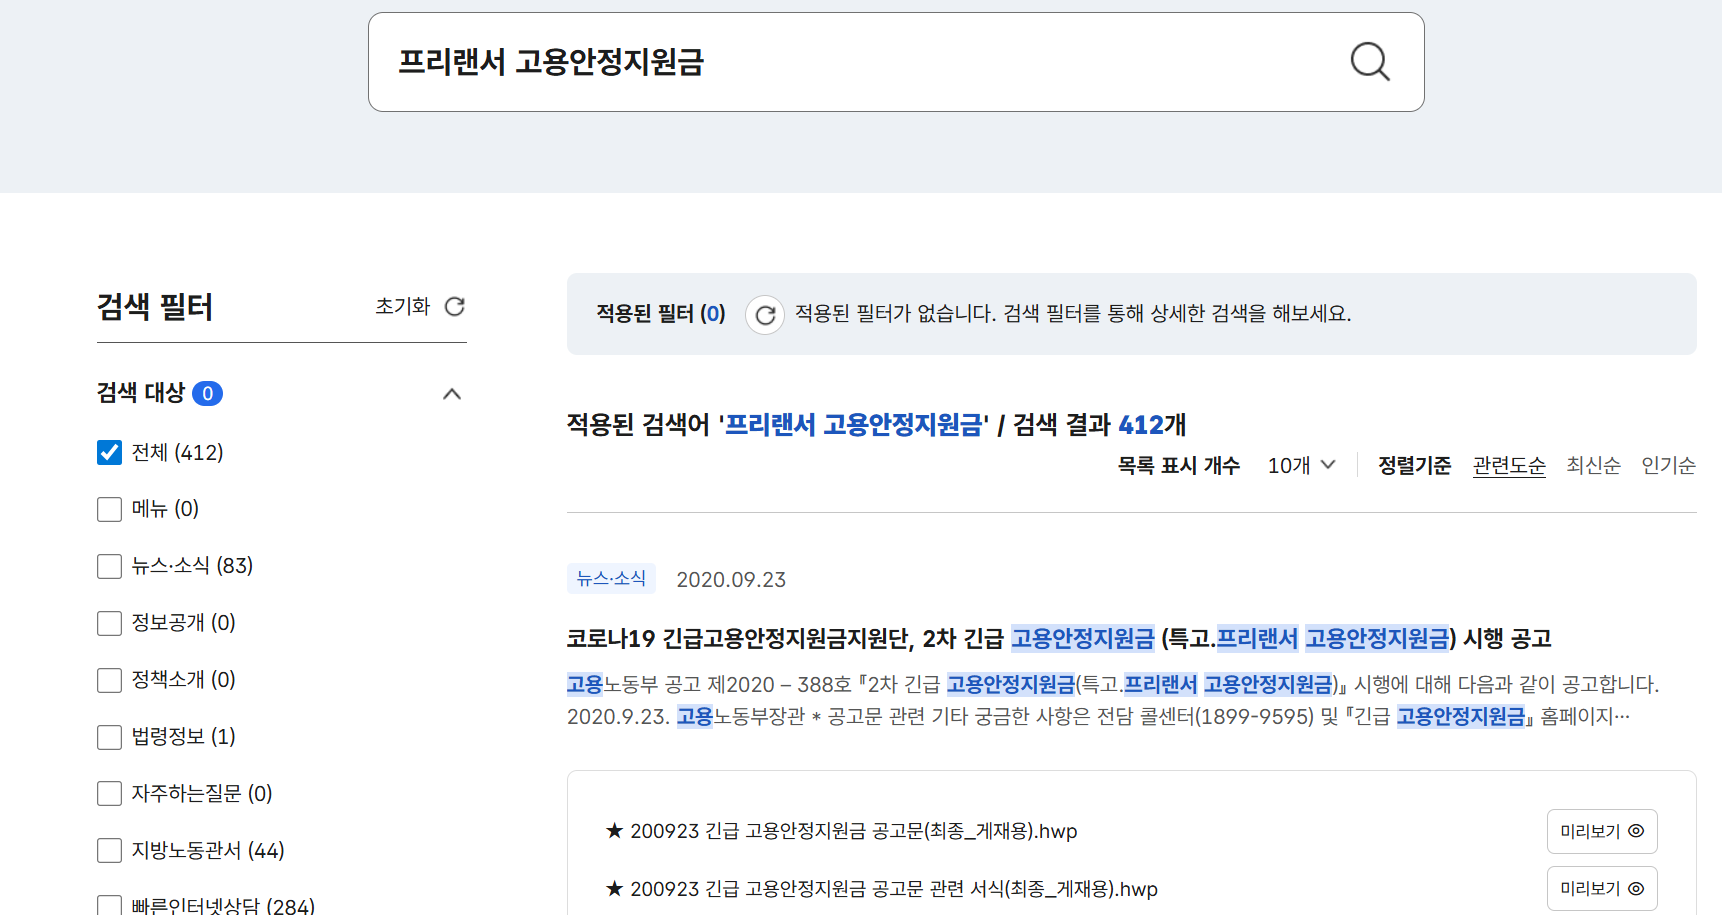Click the 초기화 filter reset text

pyautogui.click(x=402, y=306)
